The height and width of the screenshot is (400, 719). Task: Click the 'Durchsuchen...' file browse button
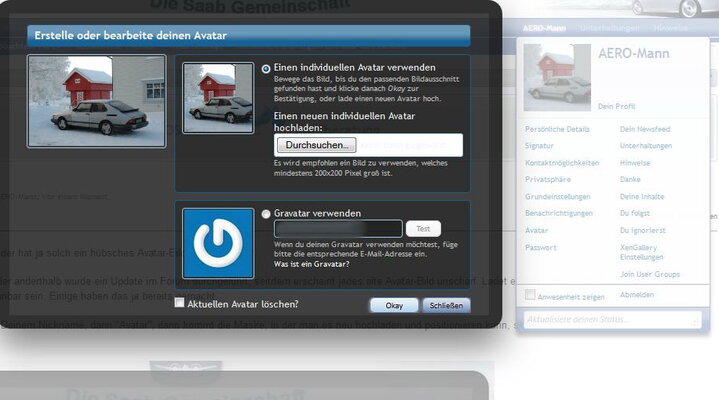click(316, 145)
